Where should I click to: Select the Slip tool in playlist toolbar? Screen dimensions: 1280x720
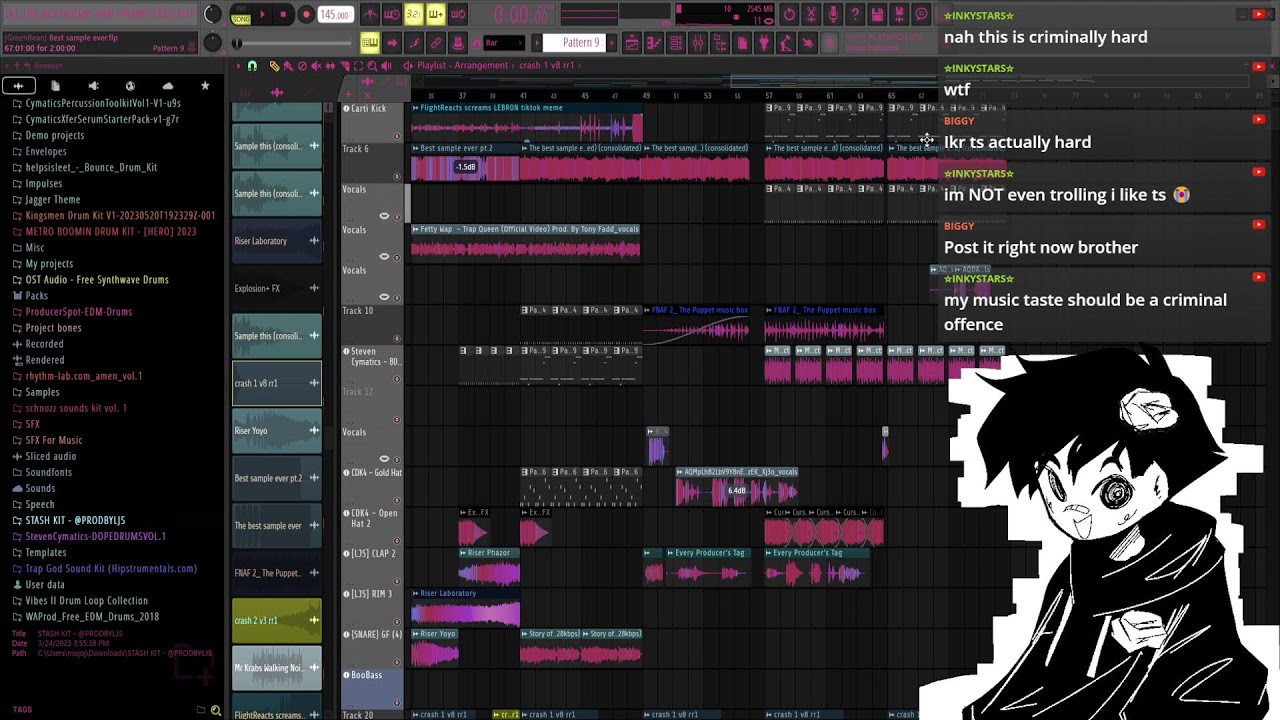330,66
